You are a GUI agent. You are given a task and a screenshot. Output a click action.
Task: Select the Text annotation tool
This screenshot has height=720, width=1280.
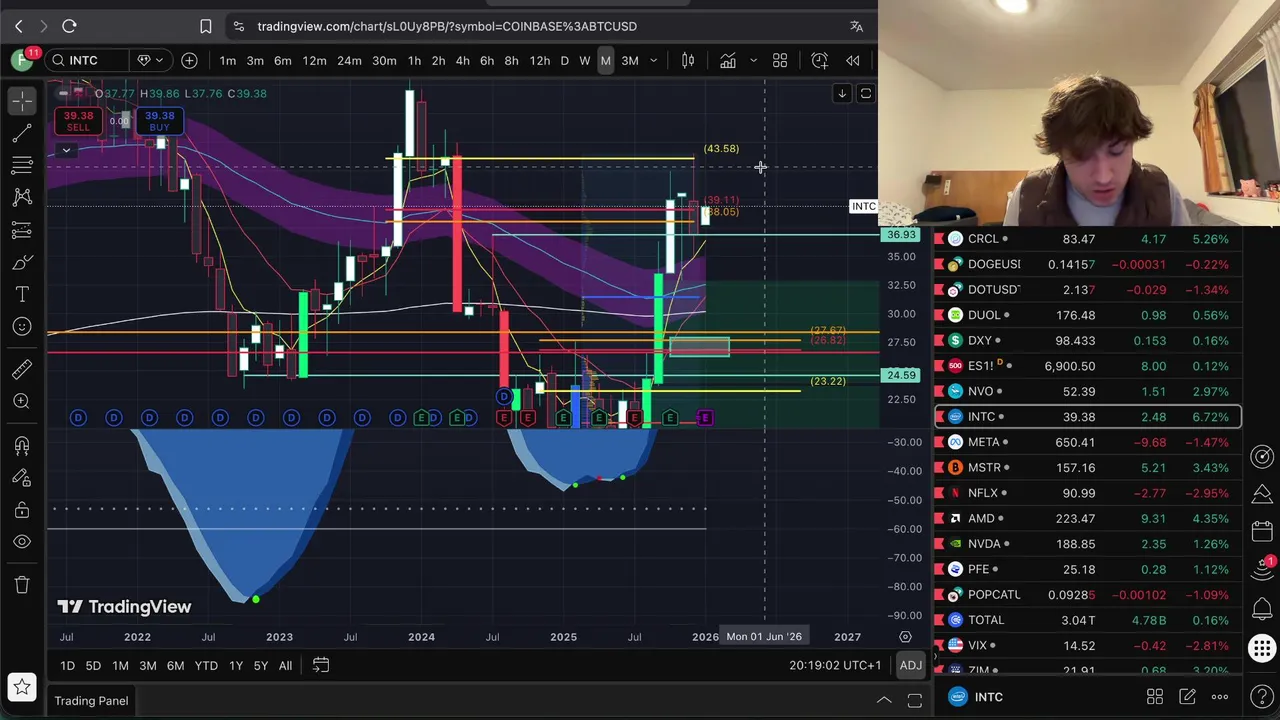coord(22,295)
